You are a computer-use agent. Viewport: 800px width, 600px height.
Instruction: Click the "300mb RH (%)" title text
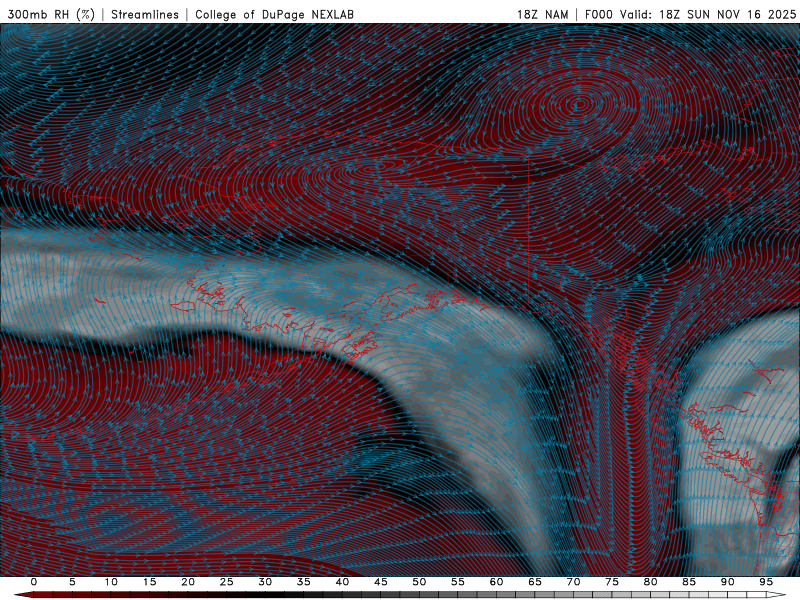51,14
